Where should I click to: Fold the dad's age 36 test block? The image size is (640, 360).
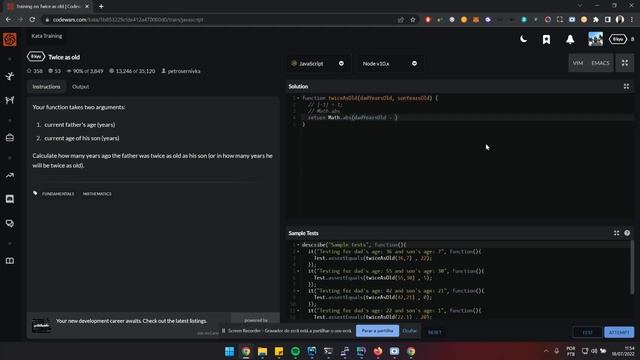[298, 251]
